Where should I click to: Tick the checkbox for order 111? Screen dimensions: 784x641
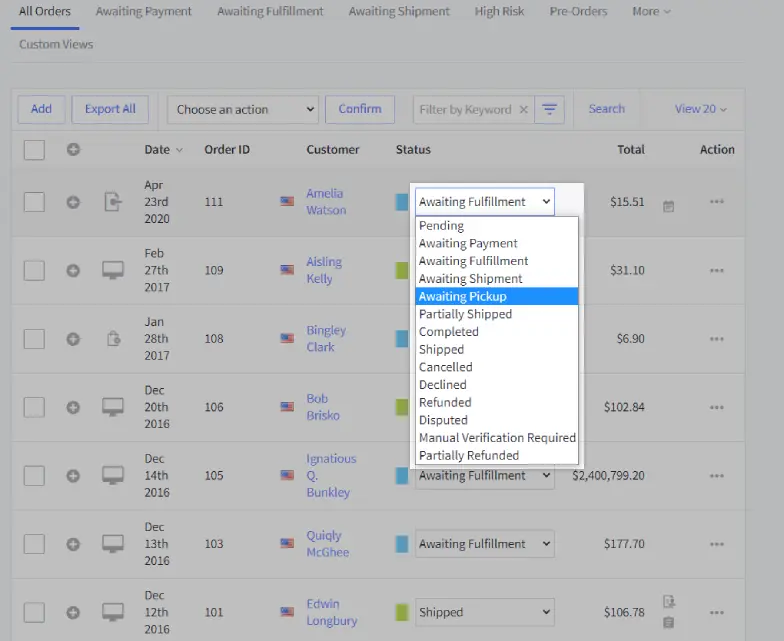[34, 202]
